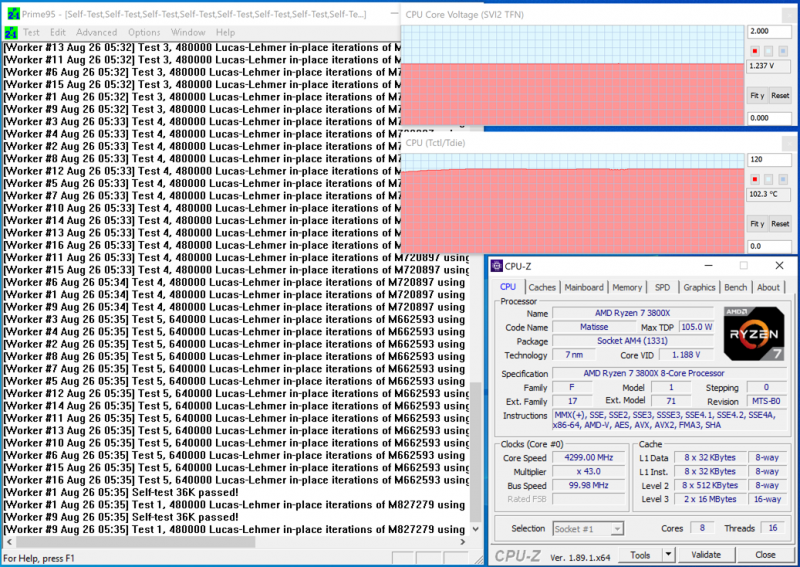Click Reset in CPU Tctl/Tdie graph

(x=780, y=224)
